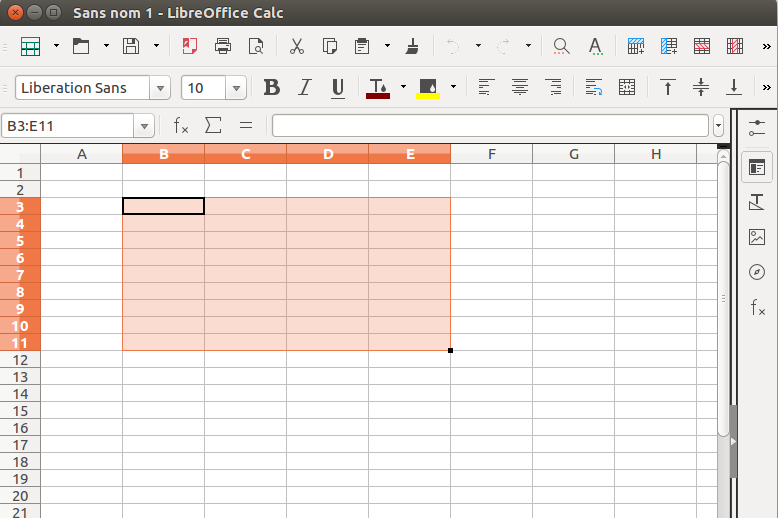778x518 pixels.
Task: Click into the formula input line
Action: tap(490, 126)
